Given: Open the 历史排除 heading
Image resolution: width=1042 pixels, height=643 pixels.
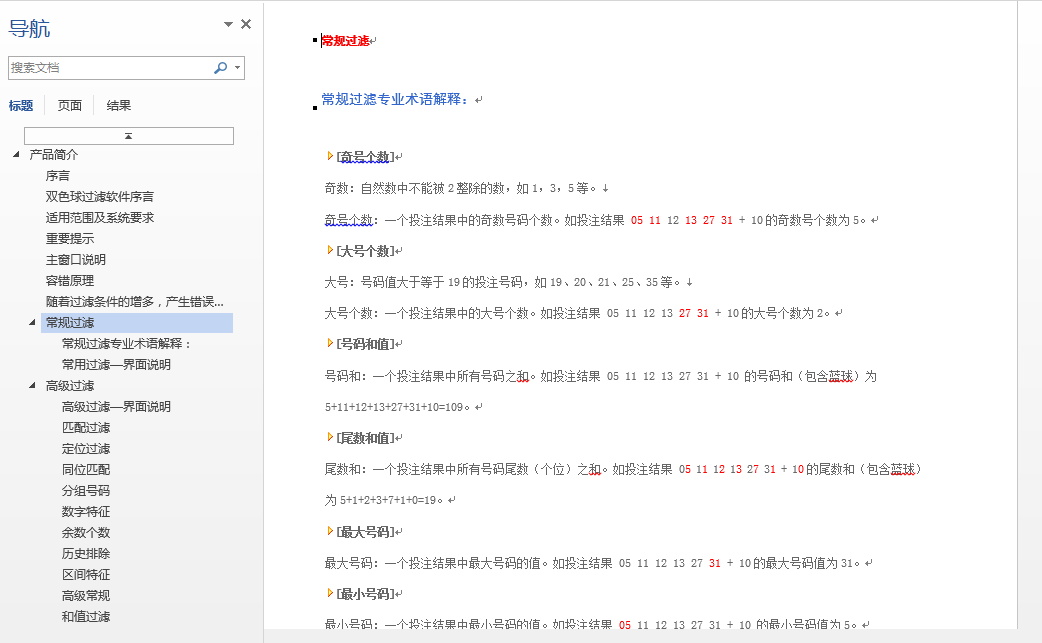Looking at the screenshot, I should coord(86,554).
